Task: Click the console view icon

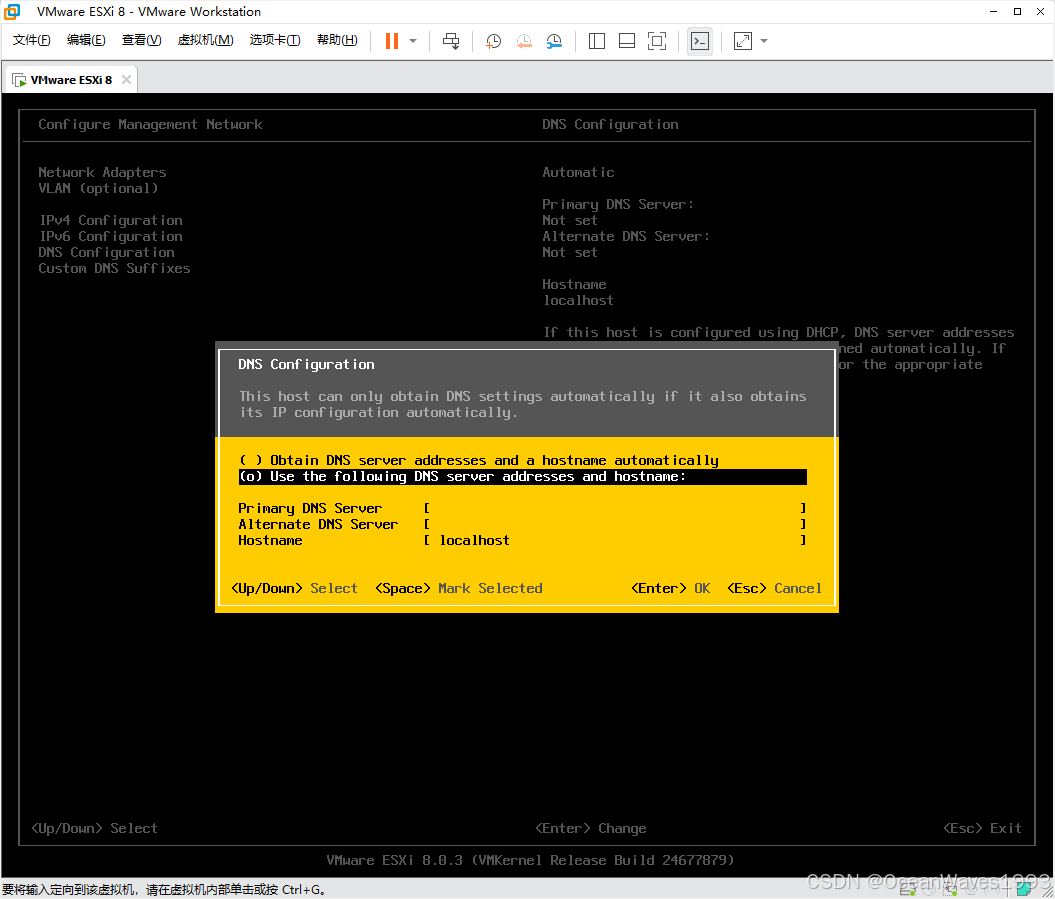Action: (700, 41)
